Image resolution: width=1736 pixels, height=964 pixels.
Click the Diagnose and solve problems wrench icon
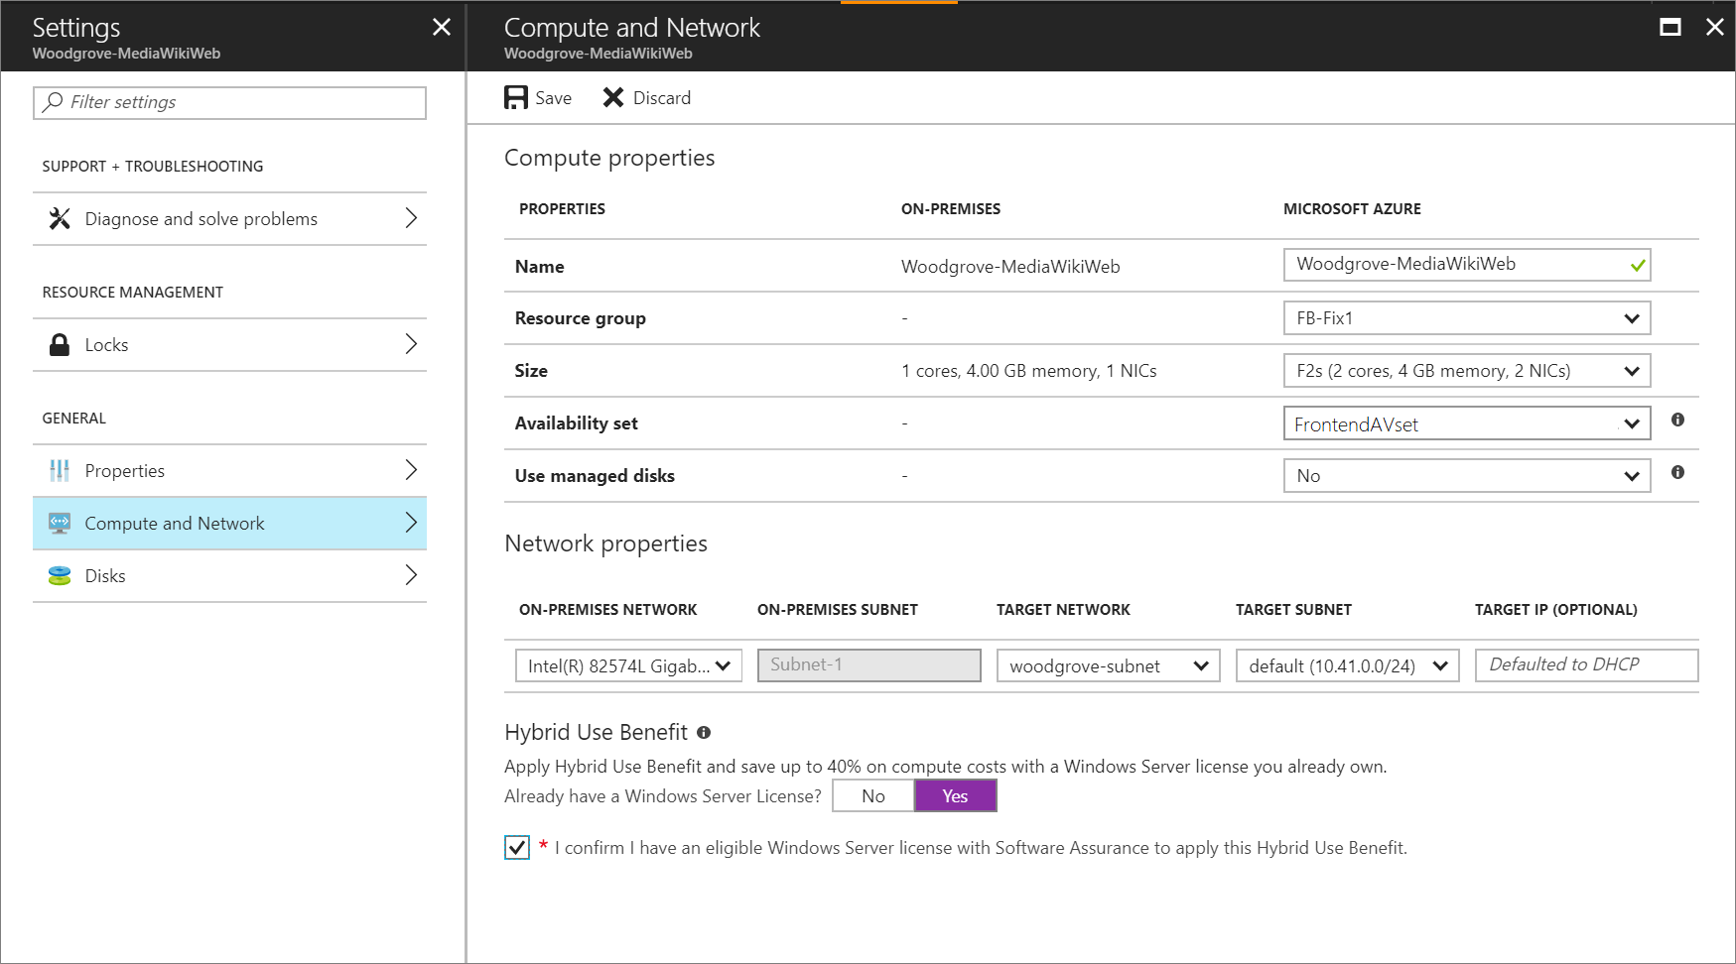point(60,218)
